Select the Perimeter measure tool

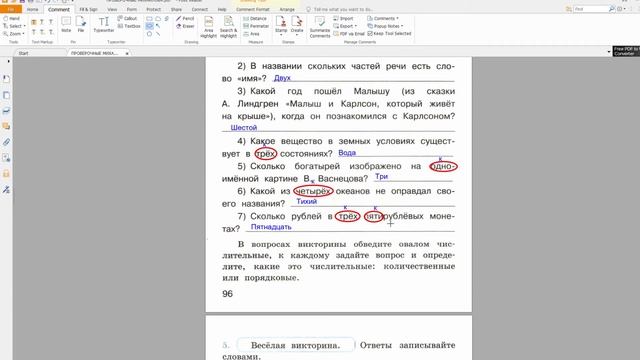pos(256,26)
